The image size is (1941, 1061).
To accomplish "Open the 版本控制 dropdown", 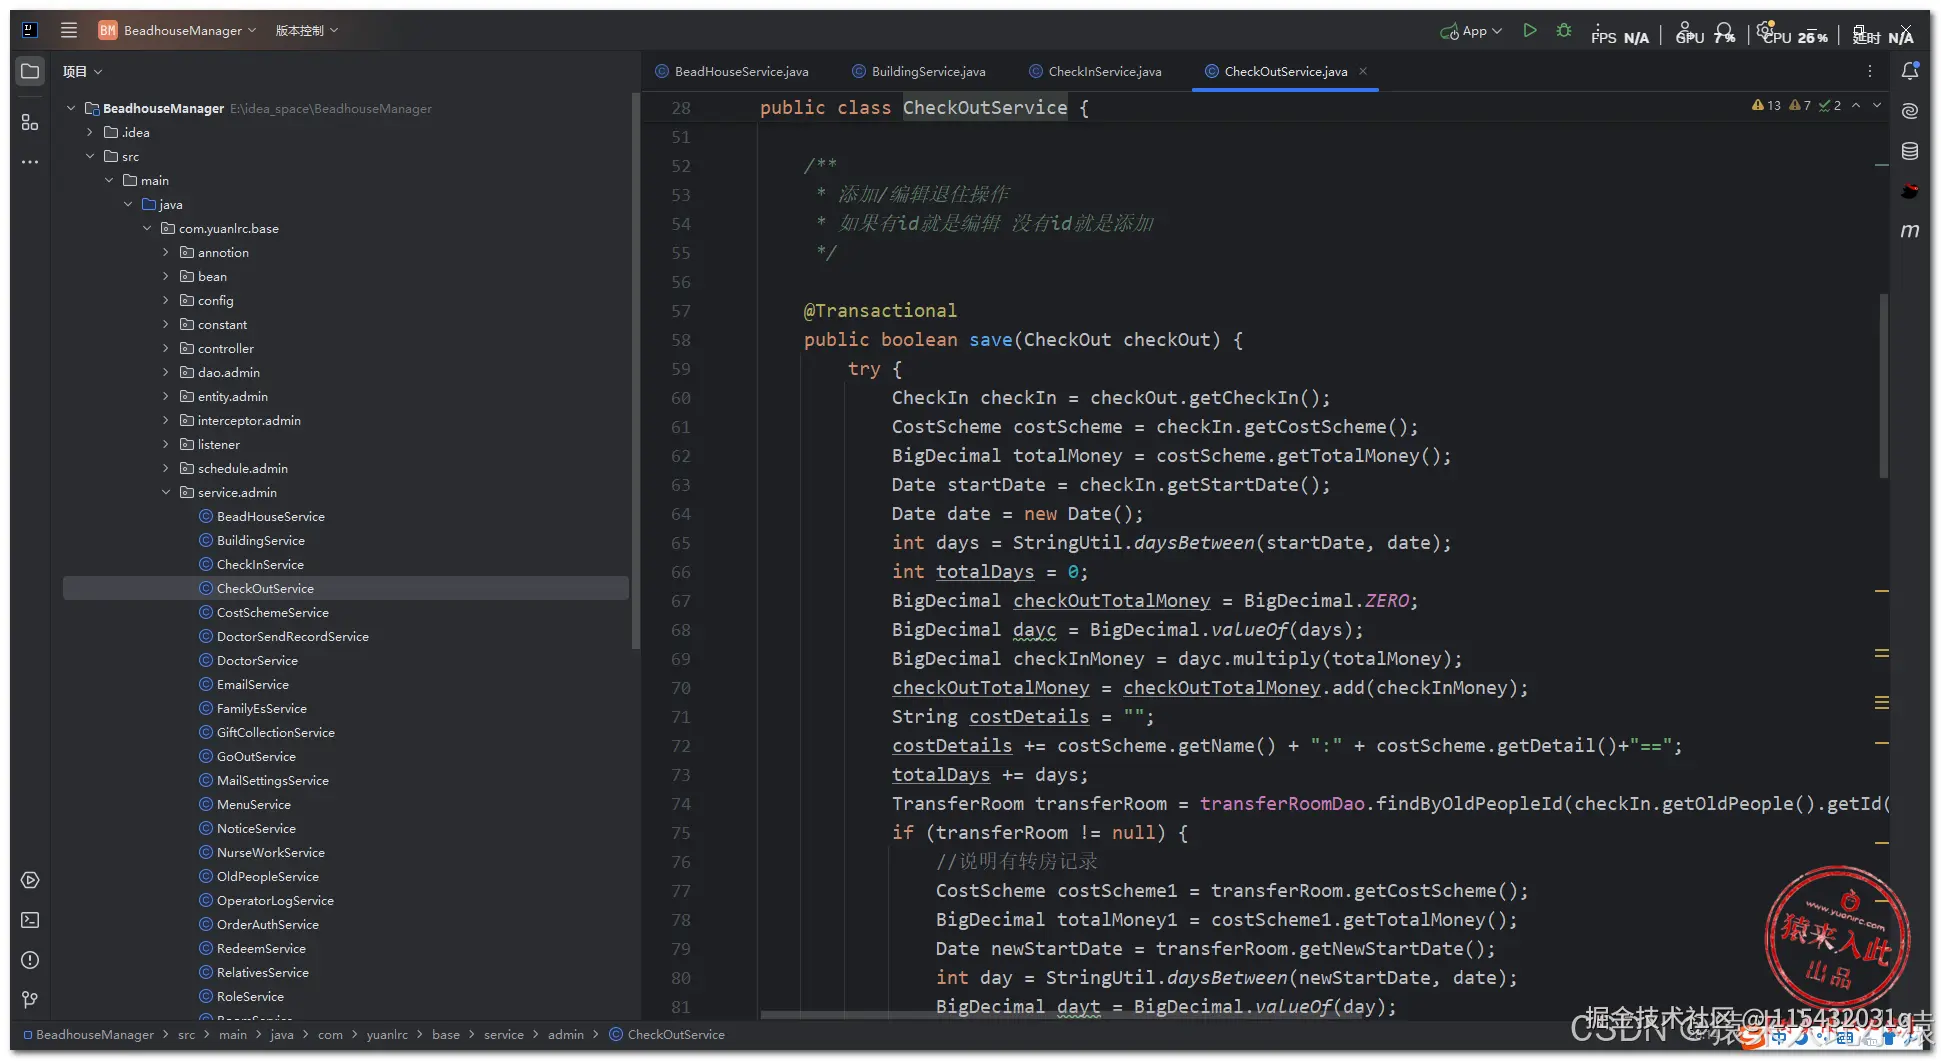I will click(x=306, y=30).
